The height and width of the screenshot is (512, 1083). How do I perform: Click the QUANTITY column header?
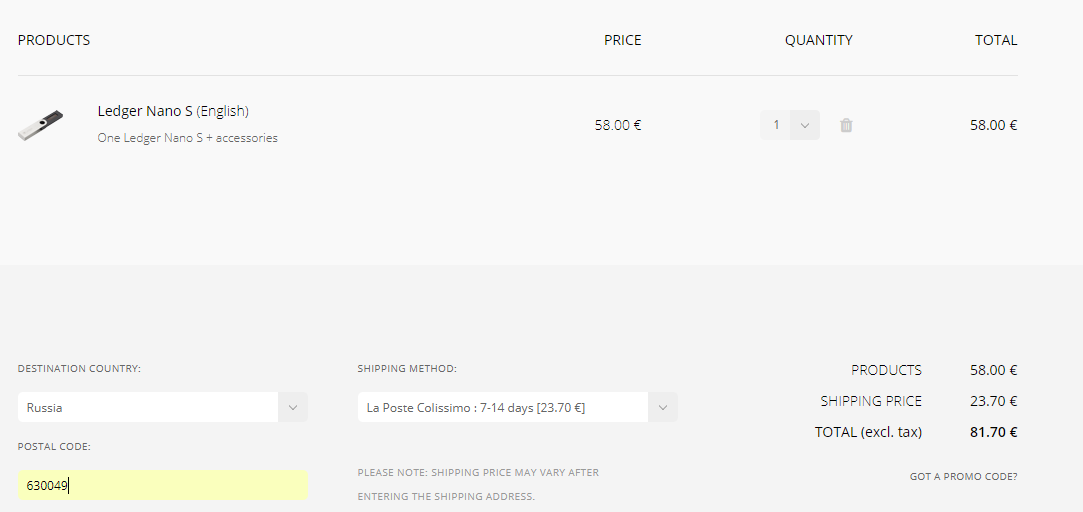(x=818, y=40)
